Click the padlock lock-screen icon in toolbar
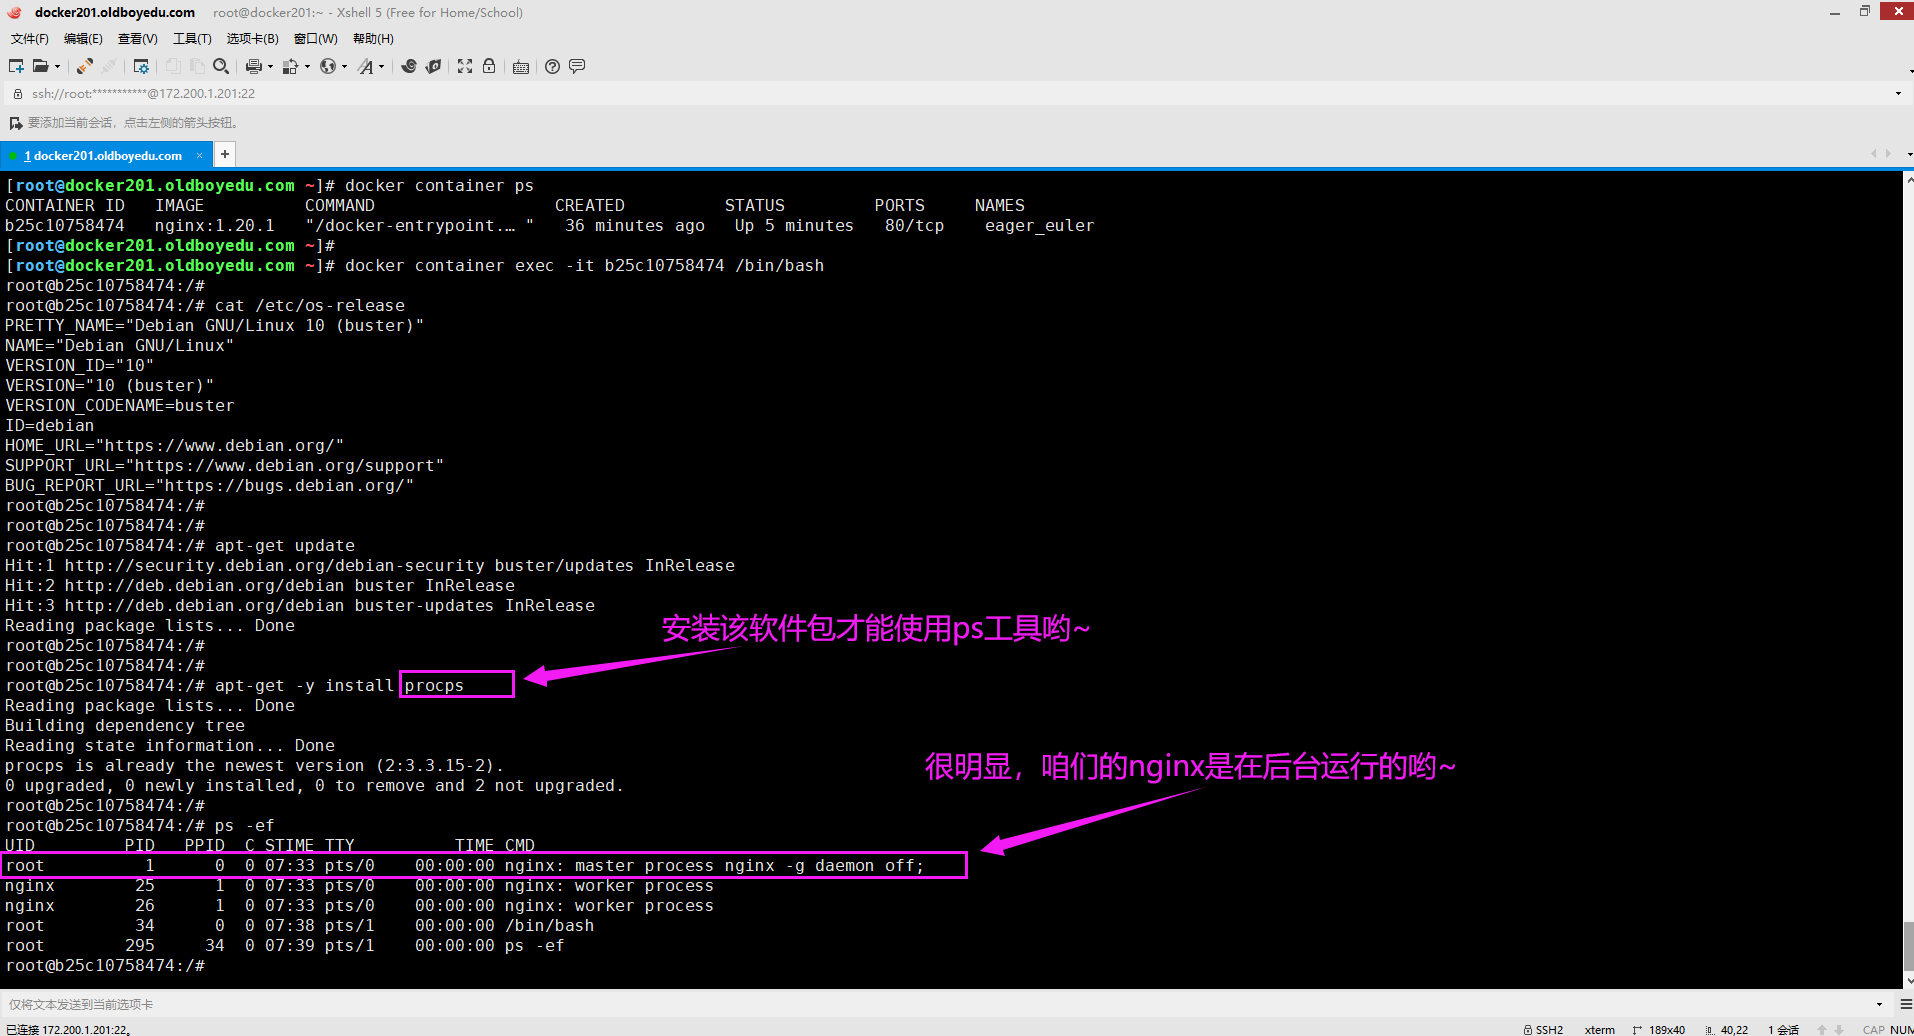The height and width of the screenshot is (1036, 1914). (x=489, y=66)
